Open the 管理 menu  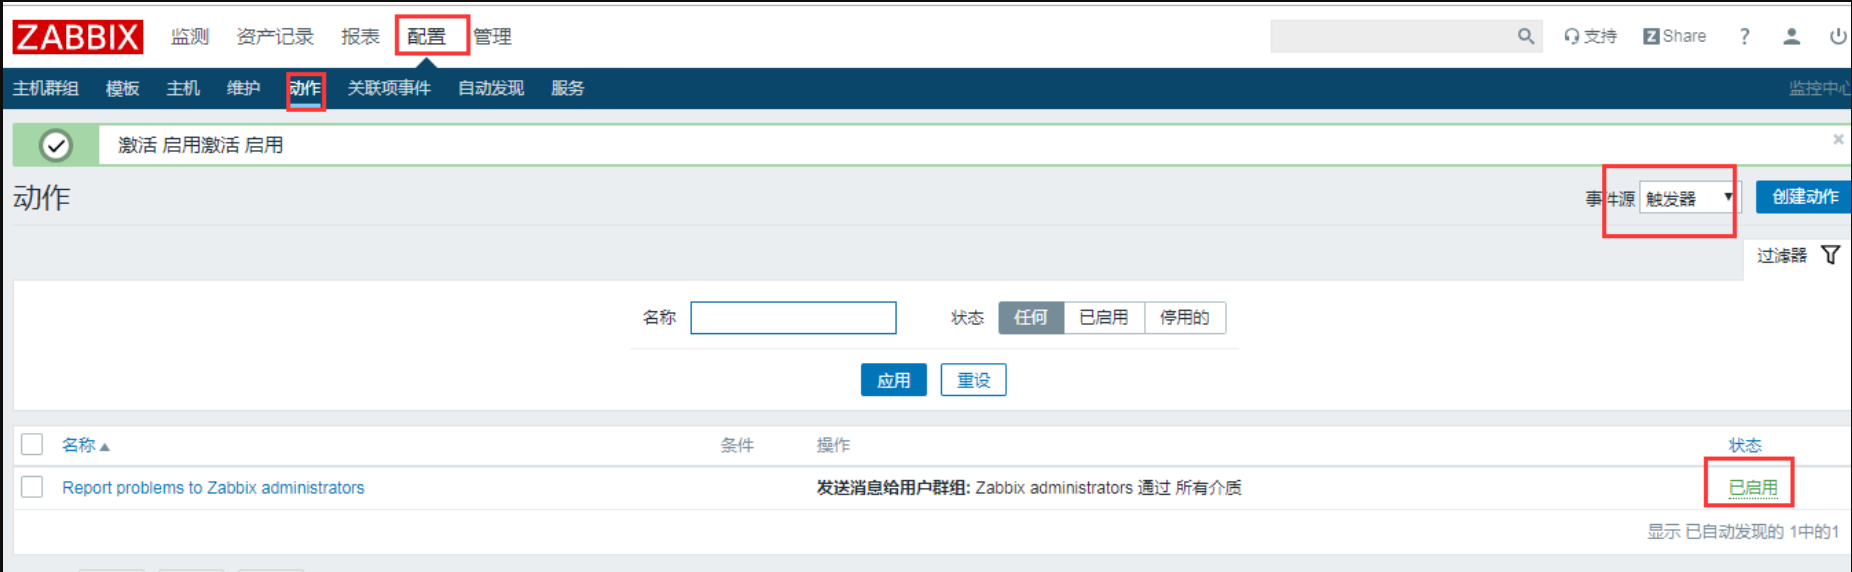click(492, 37)
